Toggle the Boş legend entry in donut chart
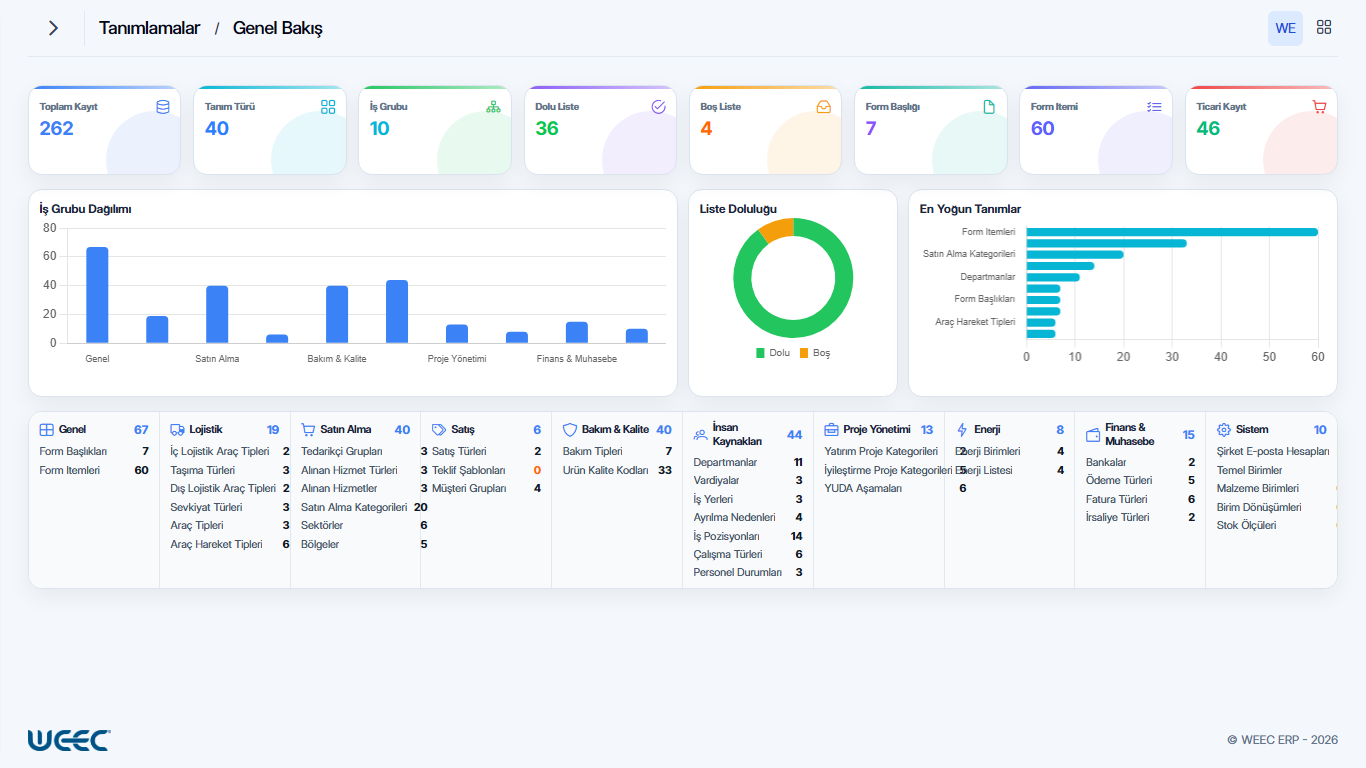 [x=815, y=353]
